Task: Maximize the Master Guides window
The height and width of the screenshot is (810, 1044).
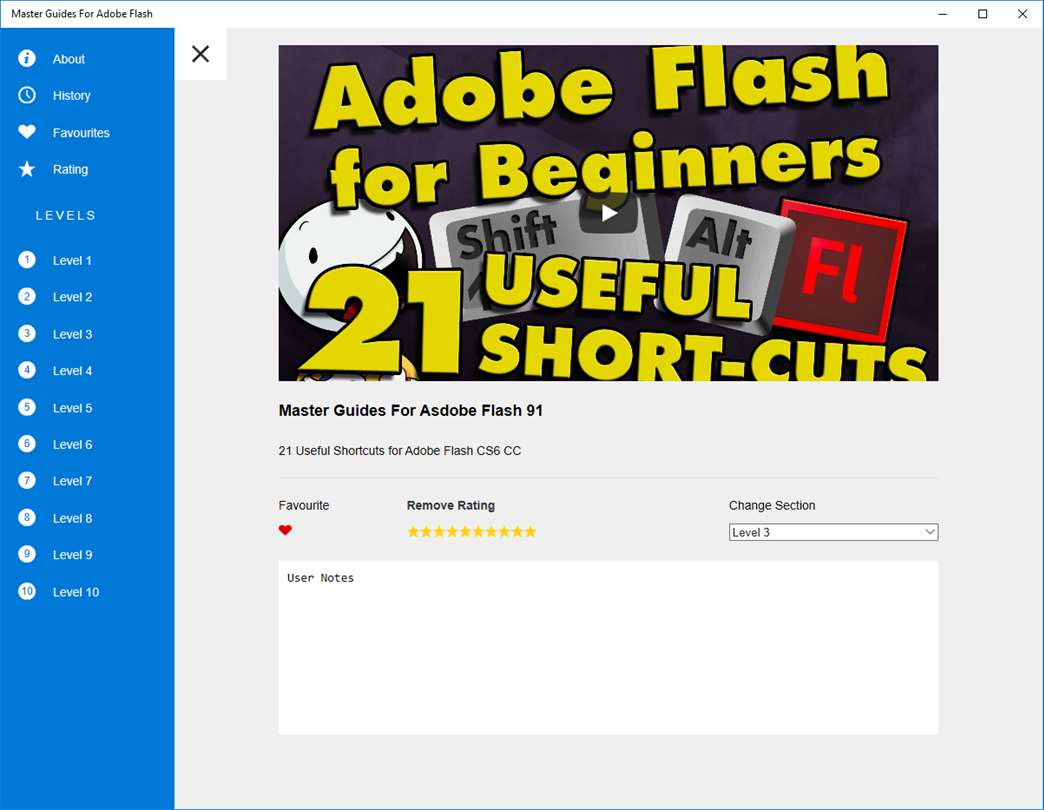Action: (983, 13)
